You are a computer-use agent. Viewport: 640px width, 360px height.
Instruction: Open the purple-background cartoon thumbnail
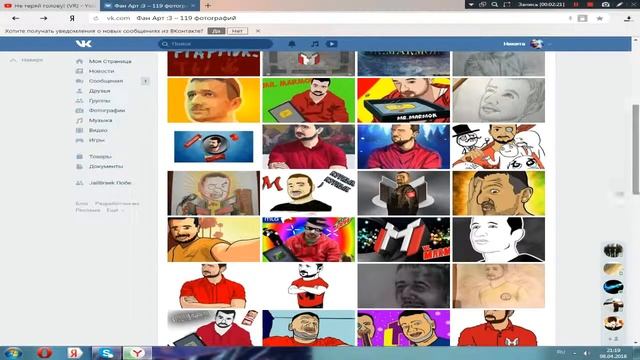coord(404,328)
